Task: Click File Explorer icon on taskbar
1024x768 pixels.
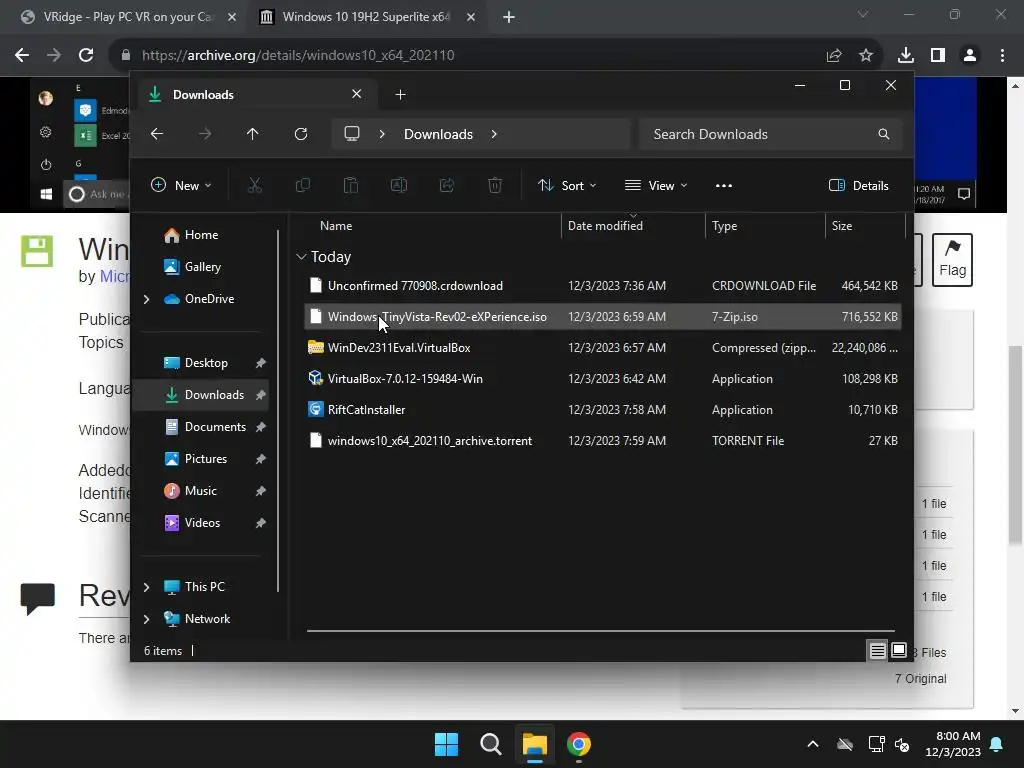Action: coord(534,744)
